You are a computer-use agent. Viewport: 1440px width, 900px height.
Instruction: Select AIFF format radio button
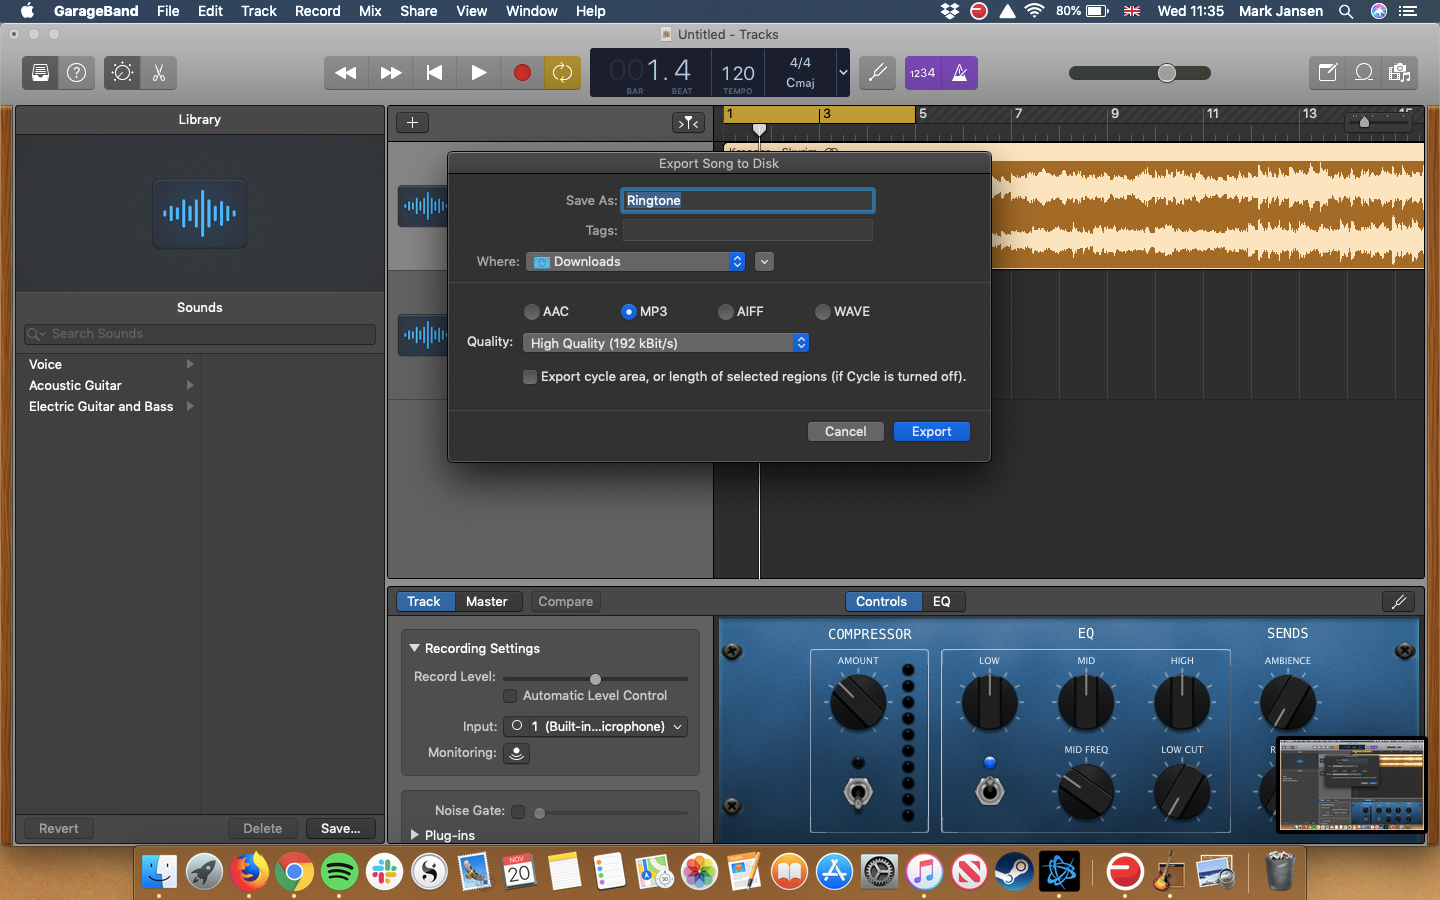click(726, 312)
